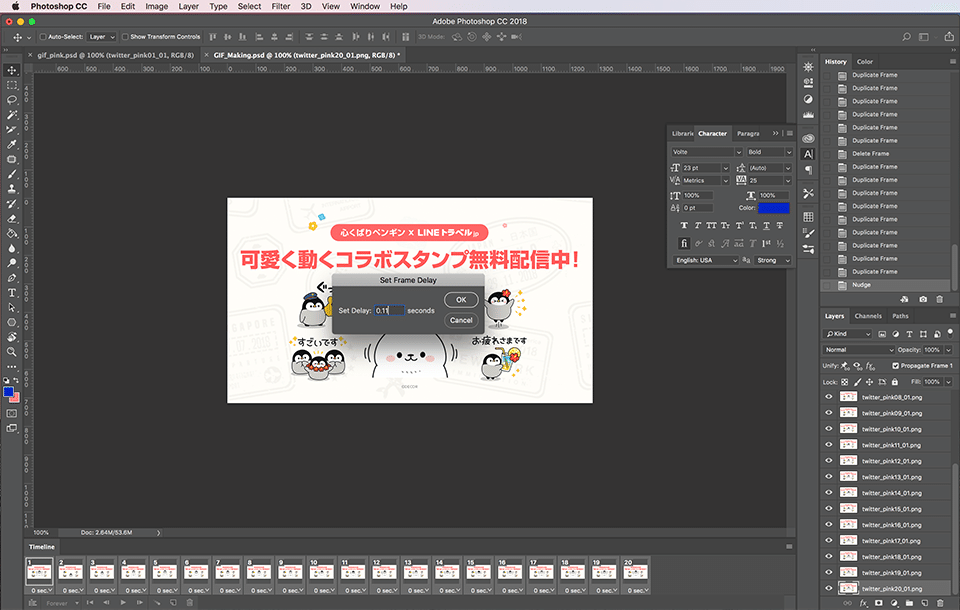This screenshot has height=610, width=960.
Task: Click OK in Set Frame Delay dialog
Action: click(x=461, y=299)
